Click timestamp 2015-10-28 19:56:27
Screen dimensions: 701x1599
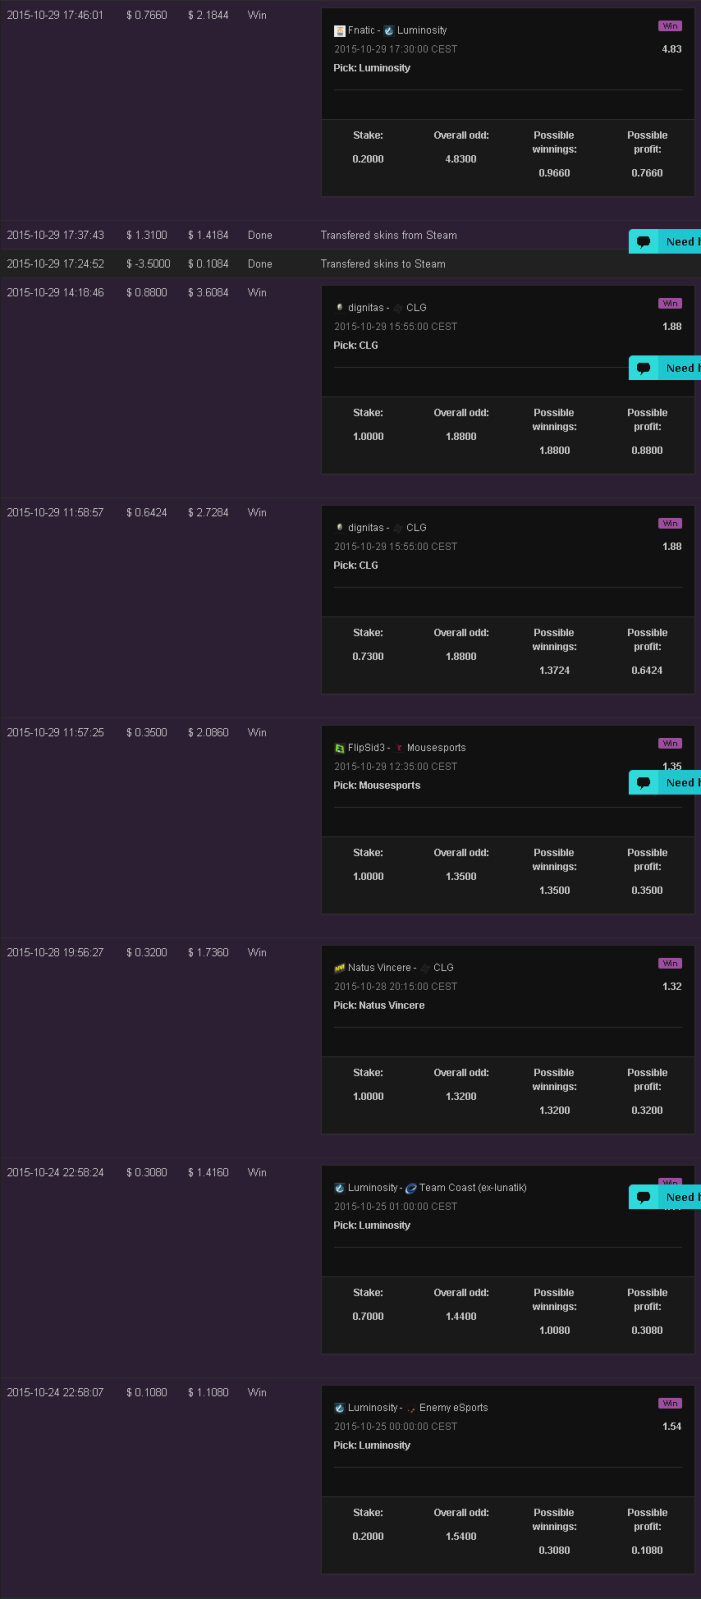tap(55, 953)
